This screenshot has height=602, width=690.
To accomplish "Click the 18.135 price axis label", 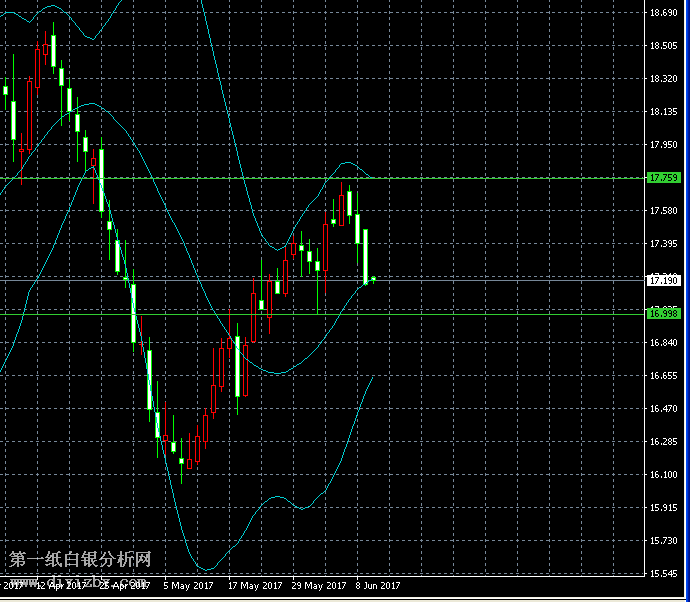I will pyautogui.click(x=664, y=112).
